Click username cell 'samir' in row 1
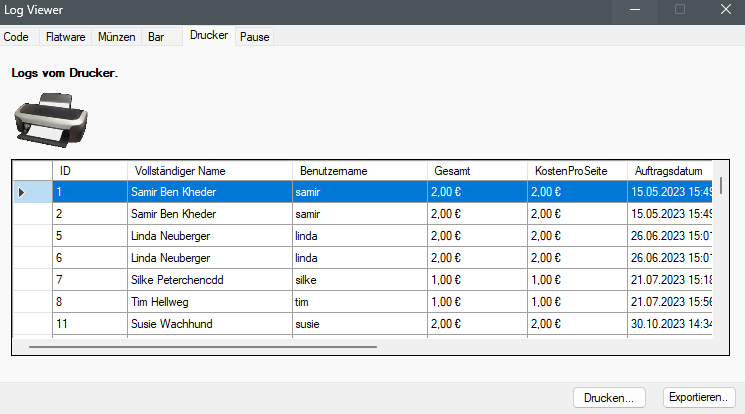 pyautogui.click(x=360, y=192)
